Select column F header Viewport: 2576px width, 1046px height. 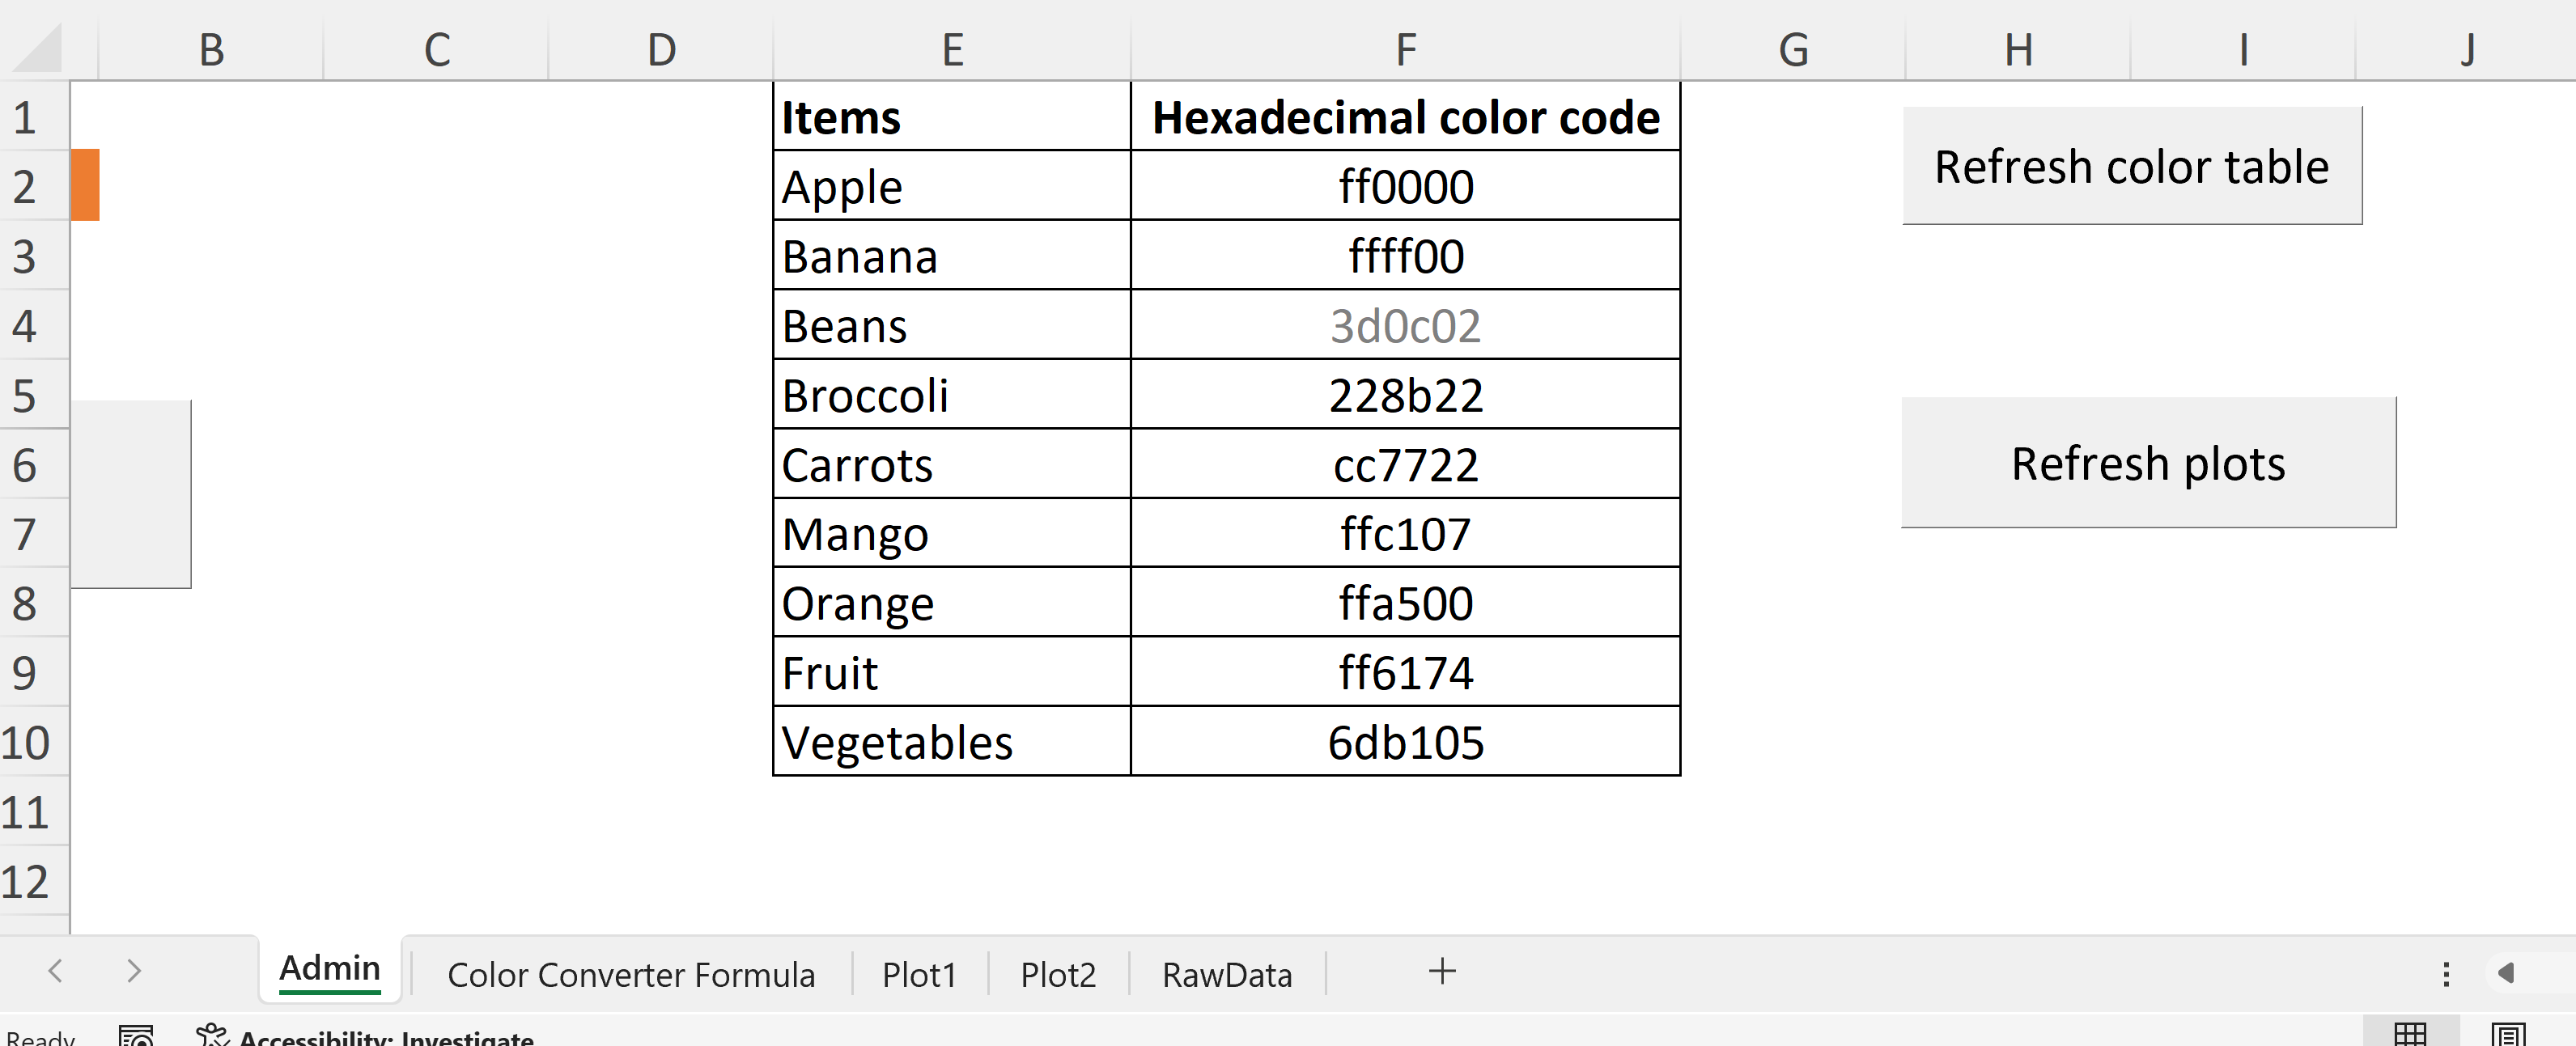coord(1405,48)
